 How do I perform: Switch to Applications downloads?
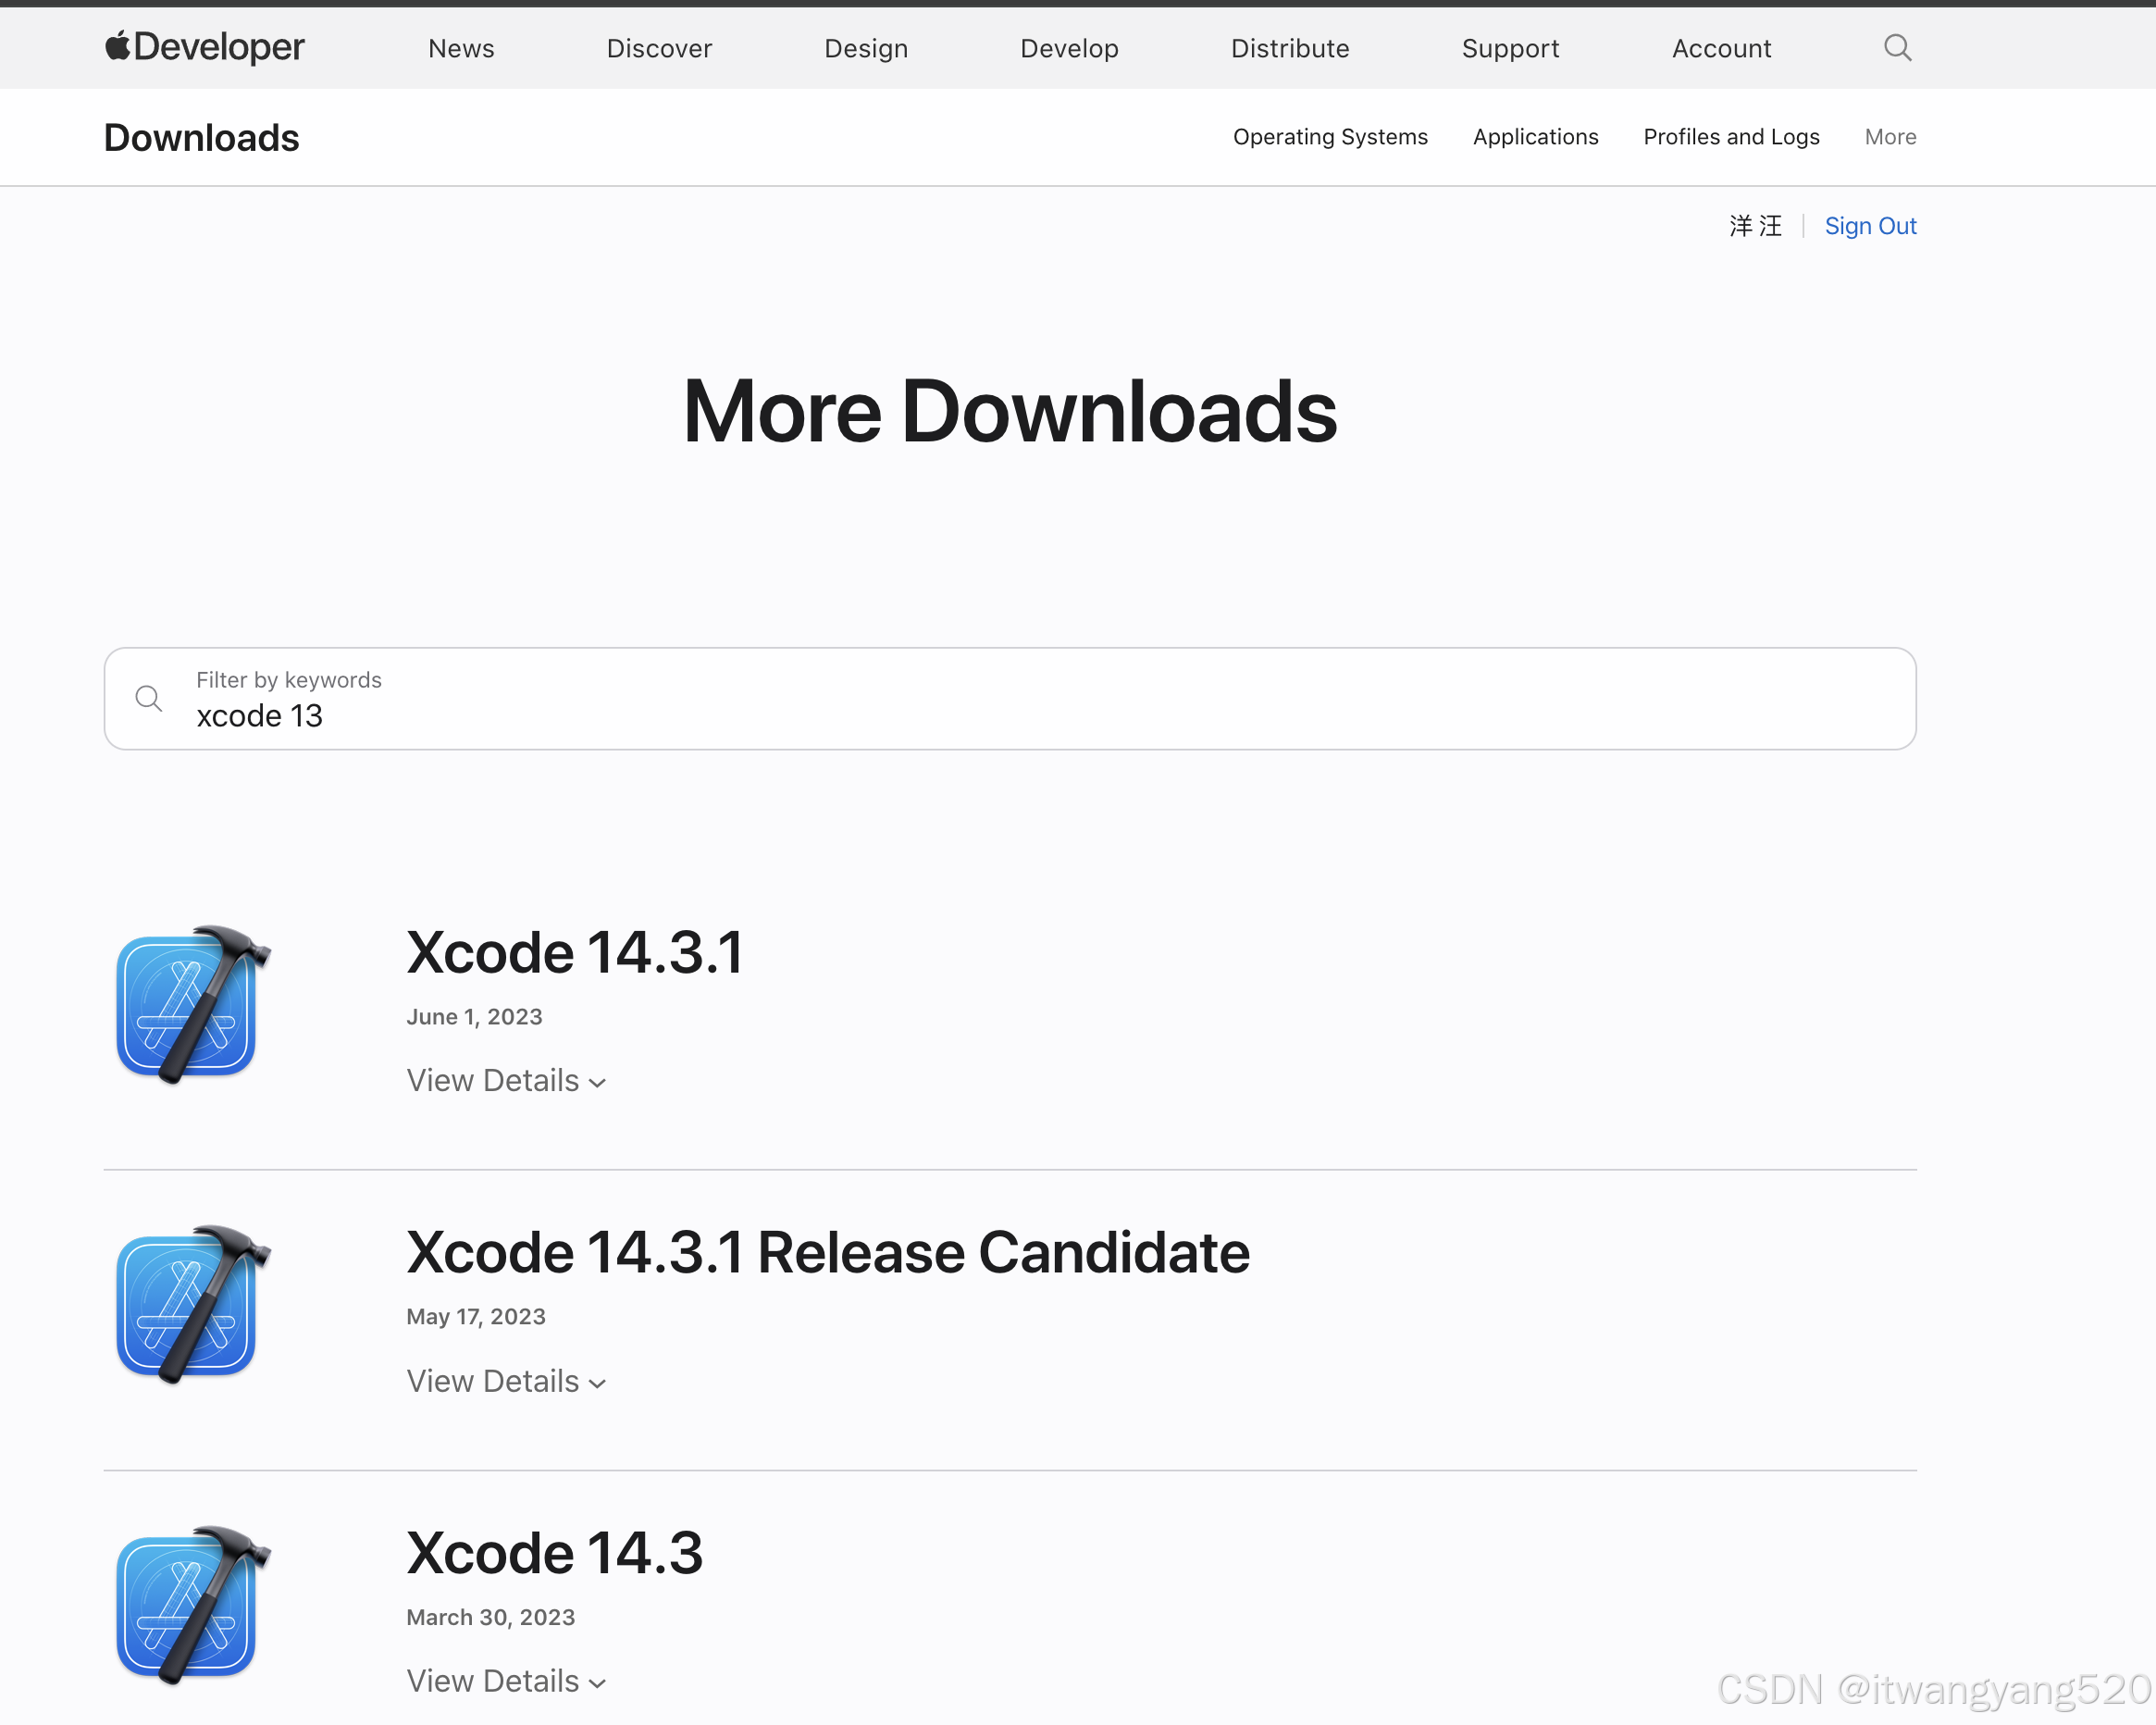(1535, 137)
